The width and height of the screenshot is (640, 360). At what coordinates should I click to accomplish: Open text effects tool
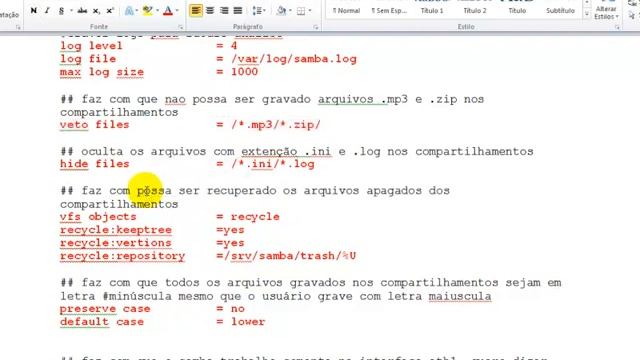point(129,11)
